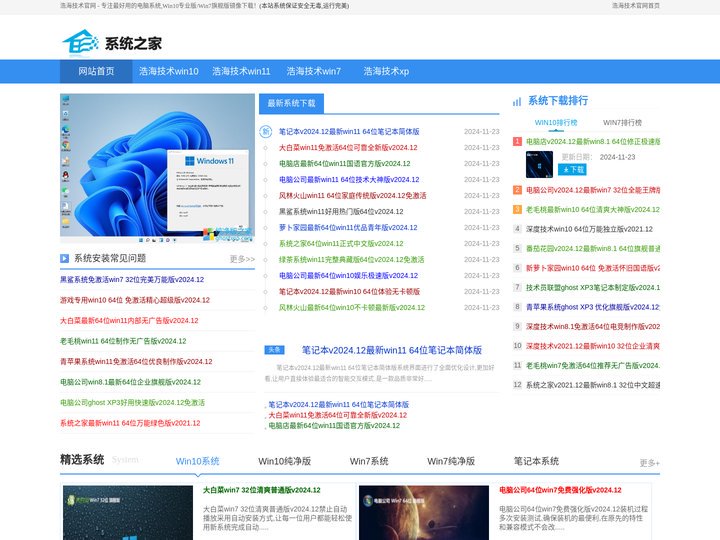Click date 2024-11-23 beside 笔记本v2024.12最新win11
The image size is (720, 540).
[x=482, y=132]
